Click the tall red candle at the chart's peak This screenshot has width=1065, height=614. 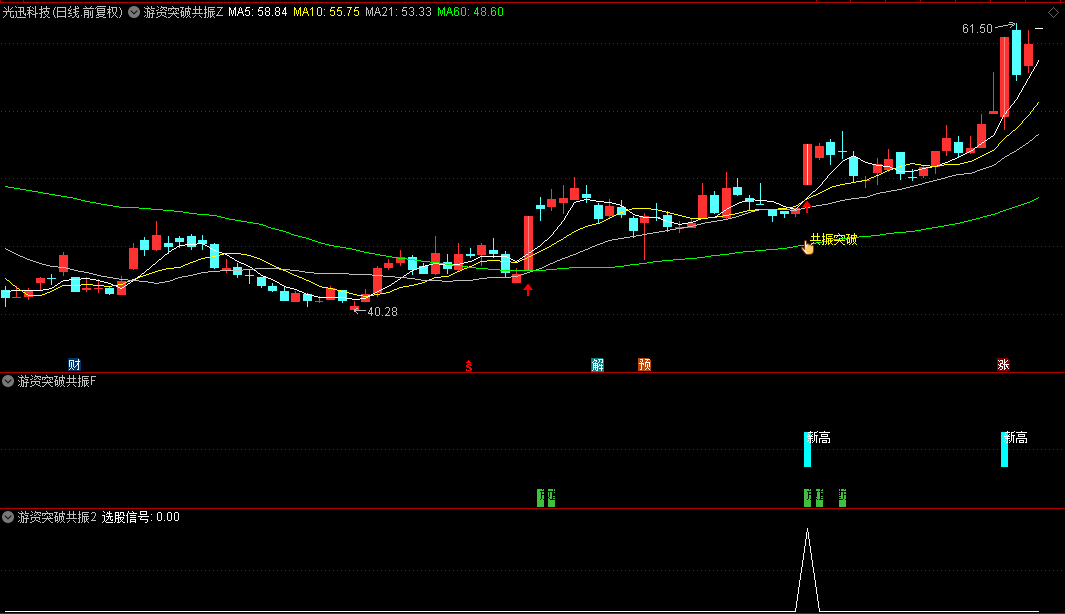1005,77
